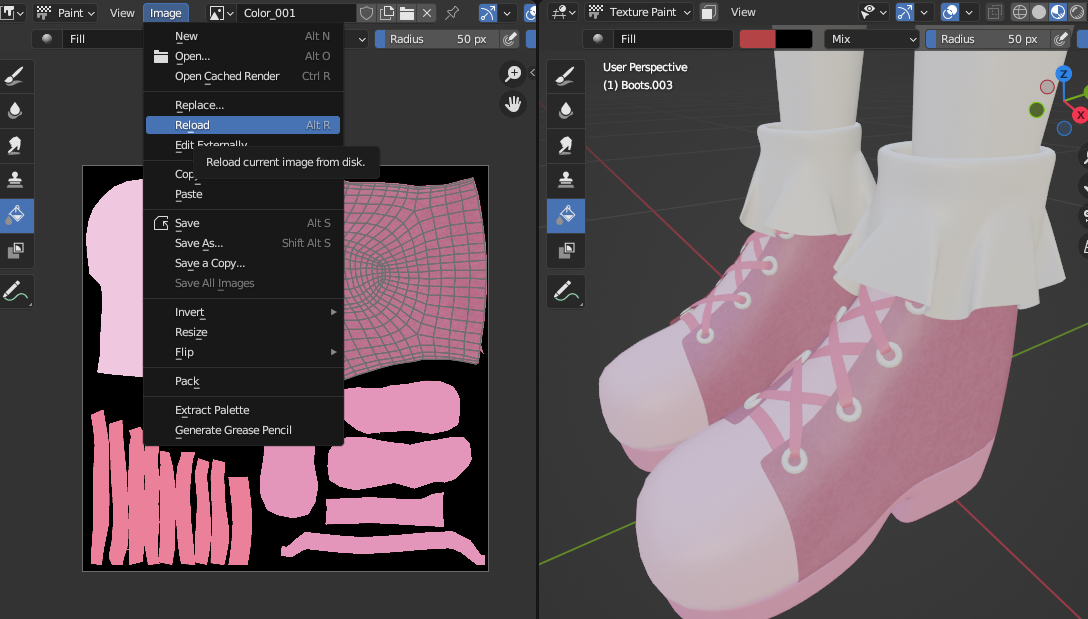Click Radius slider in image editor

coord(438,39)
